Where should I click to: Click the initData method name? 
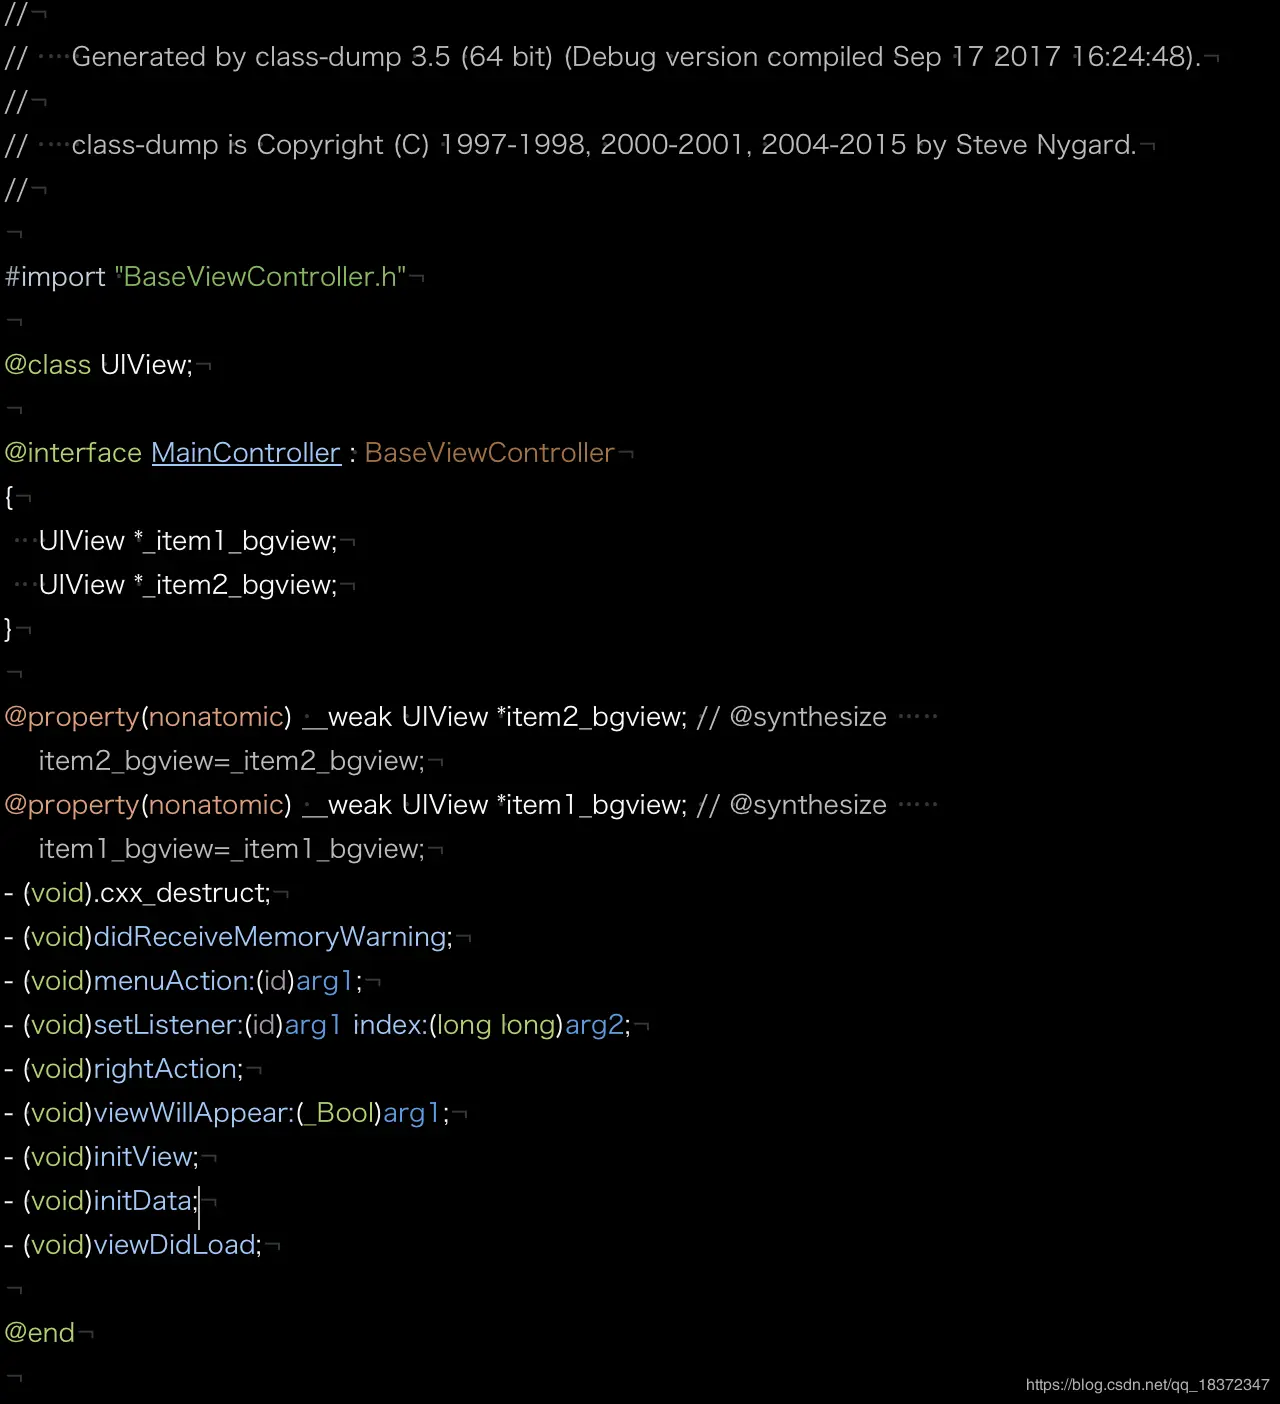(143, 1201)
